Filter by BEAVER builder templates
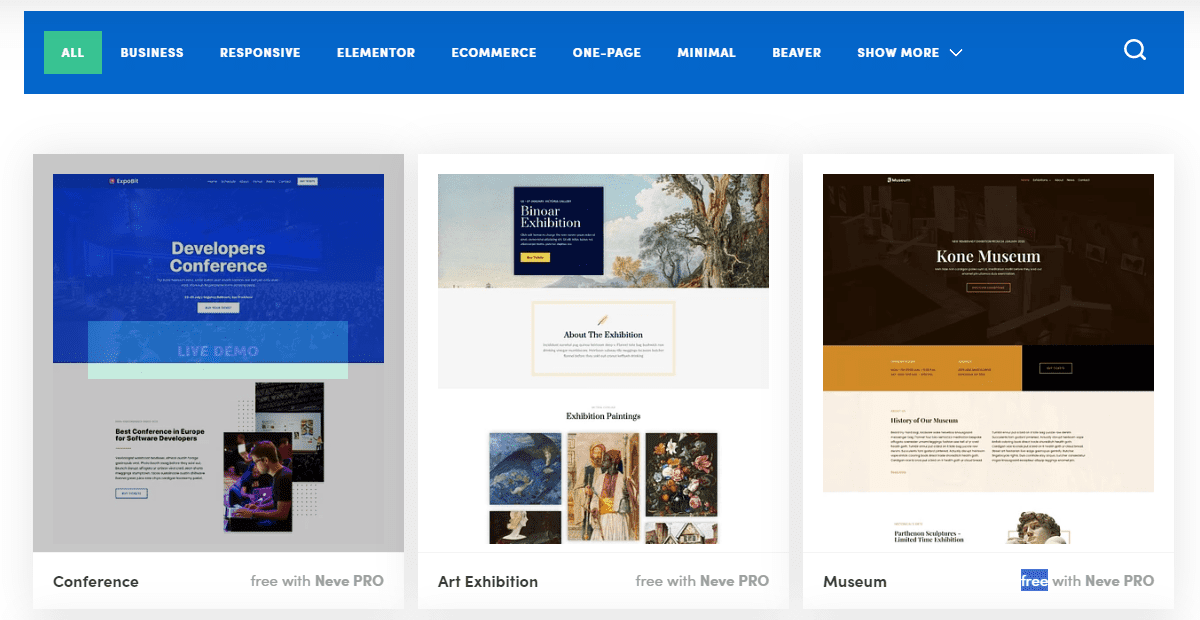1200x620 pixels. pos(796,53)
